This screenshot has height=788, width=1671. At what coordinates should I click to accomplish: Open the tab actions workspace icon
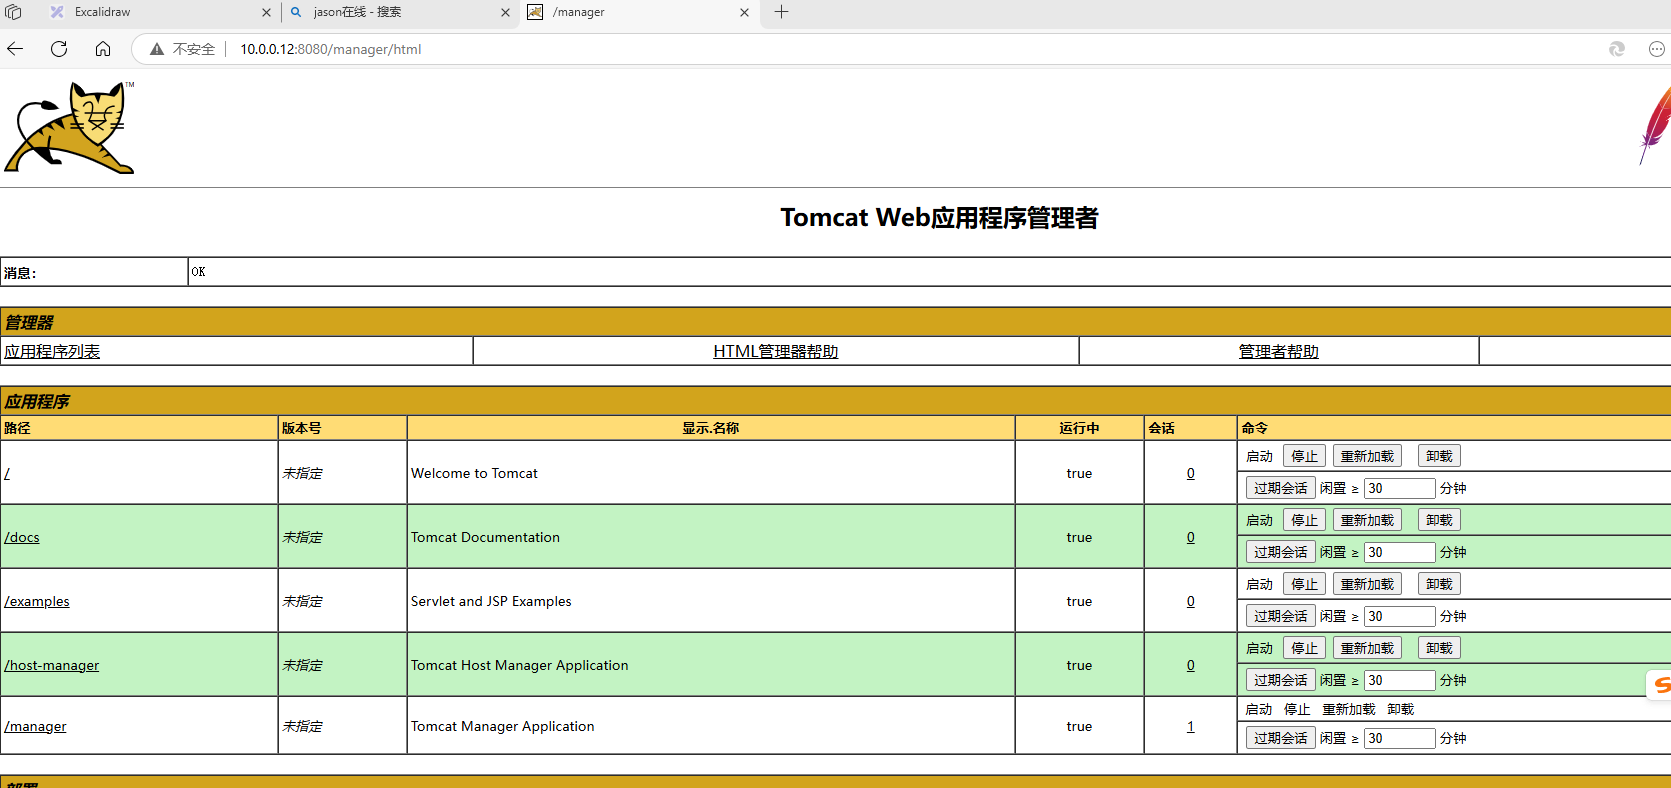(x=13, y=12)
